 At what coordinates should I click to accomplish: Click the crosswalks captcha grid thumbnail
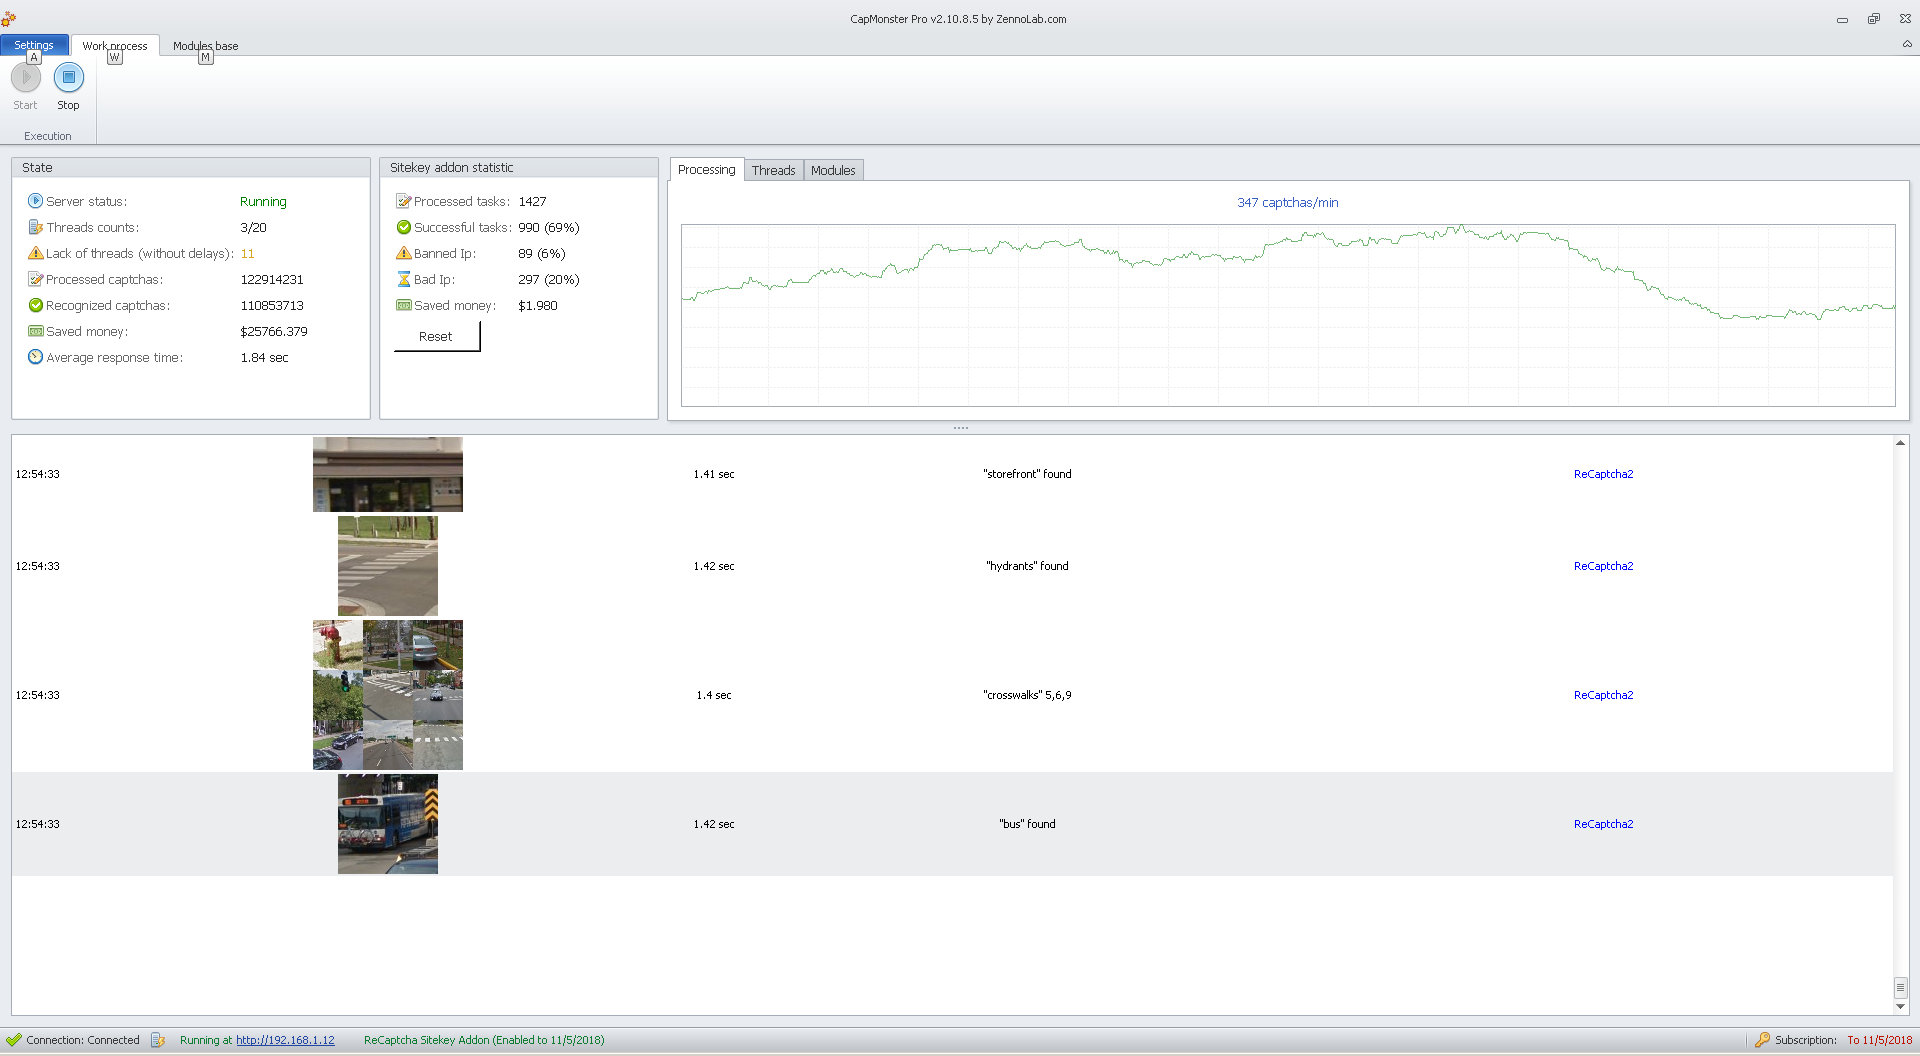point(388,695)
